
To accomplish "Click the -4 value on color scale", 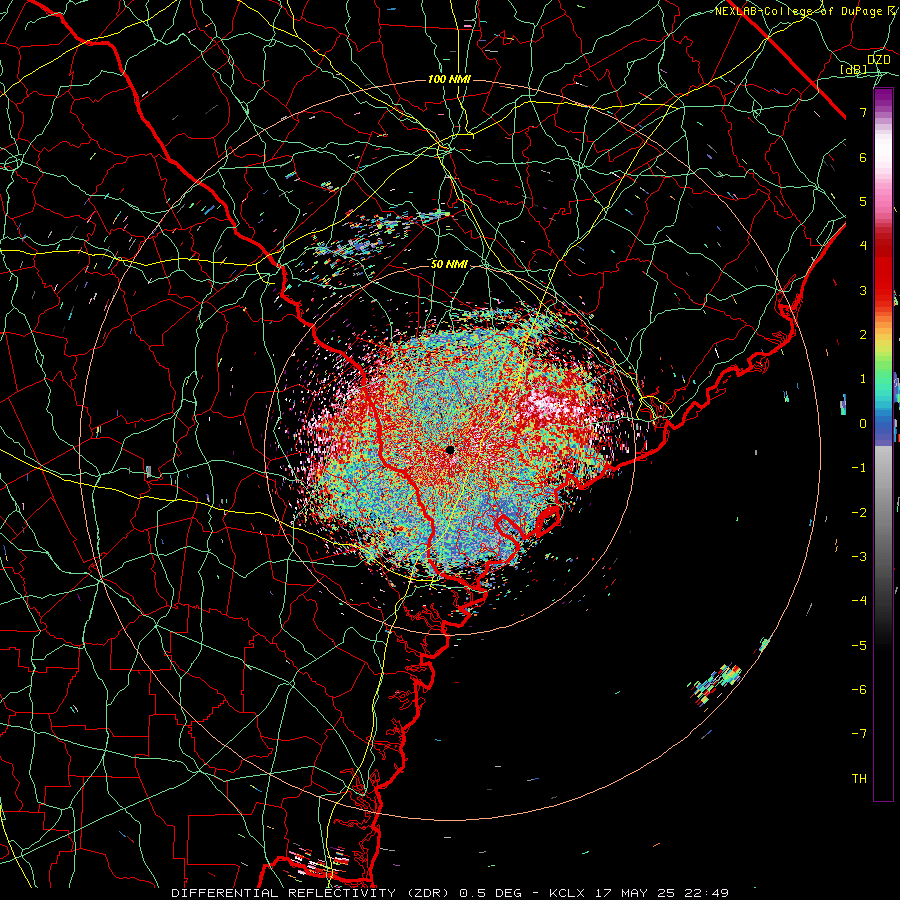I will coord(859,601).
